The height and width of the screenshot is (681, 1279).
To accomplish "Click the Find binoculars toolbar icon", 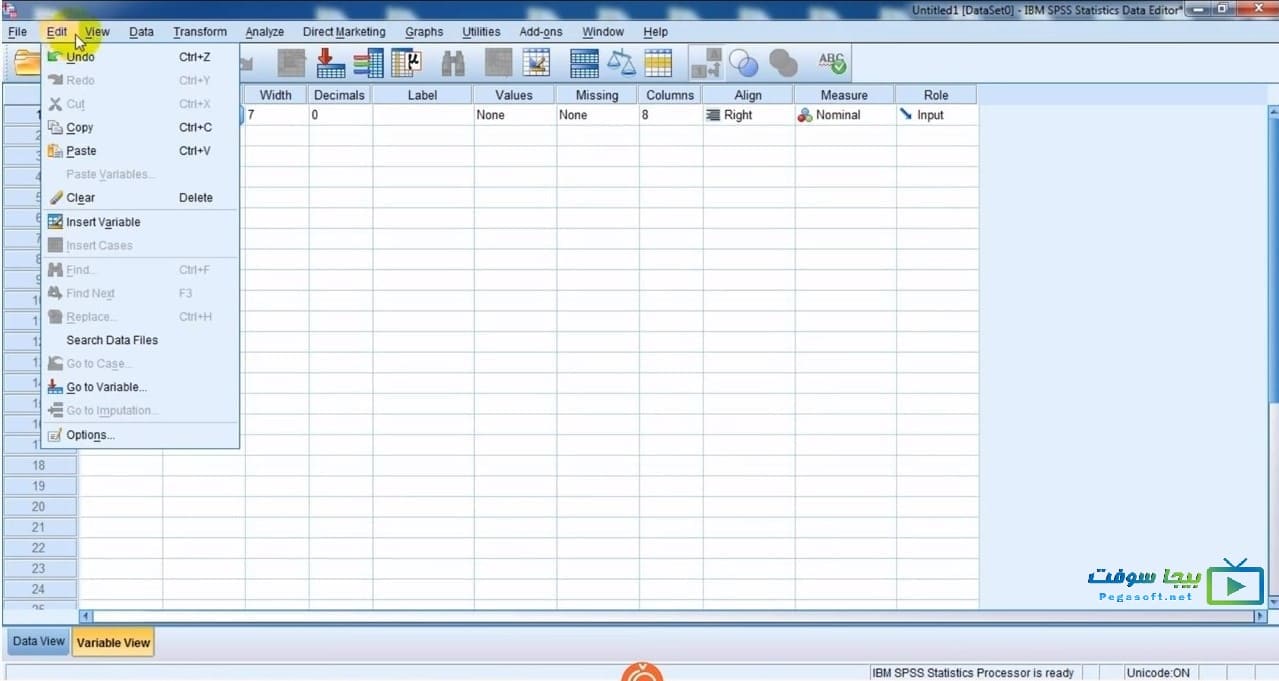I will click(453, 64).
